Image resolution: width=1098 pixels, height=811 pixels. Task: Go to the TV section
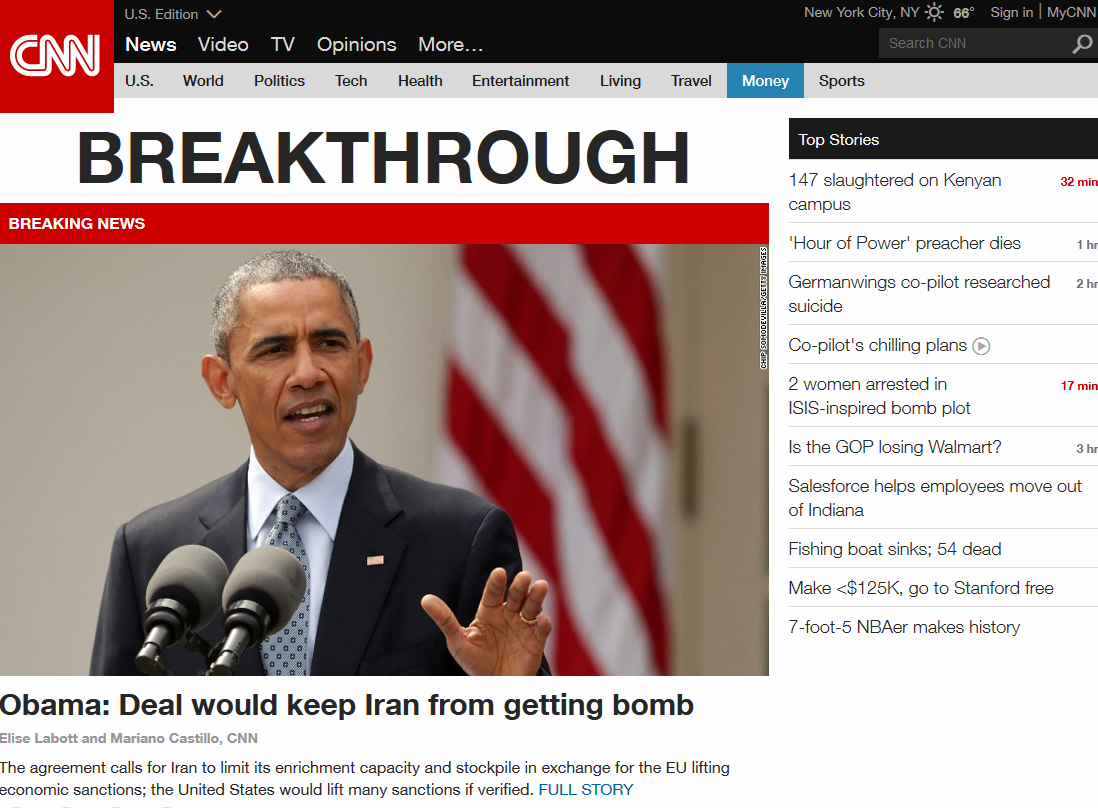tap(282, 45)
